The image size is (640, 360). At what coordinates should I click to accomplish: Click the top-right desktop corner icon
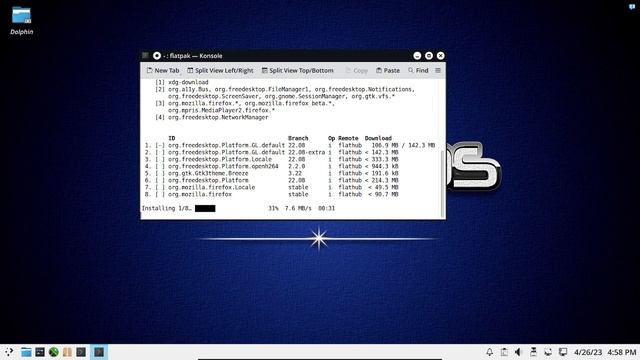click(x=632, y=6)
